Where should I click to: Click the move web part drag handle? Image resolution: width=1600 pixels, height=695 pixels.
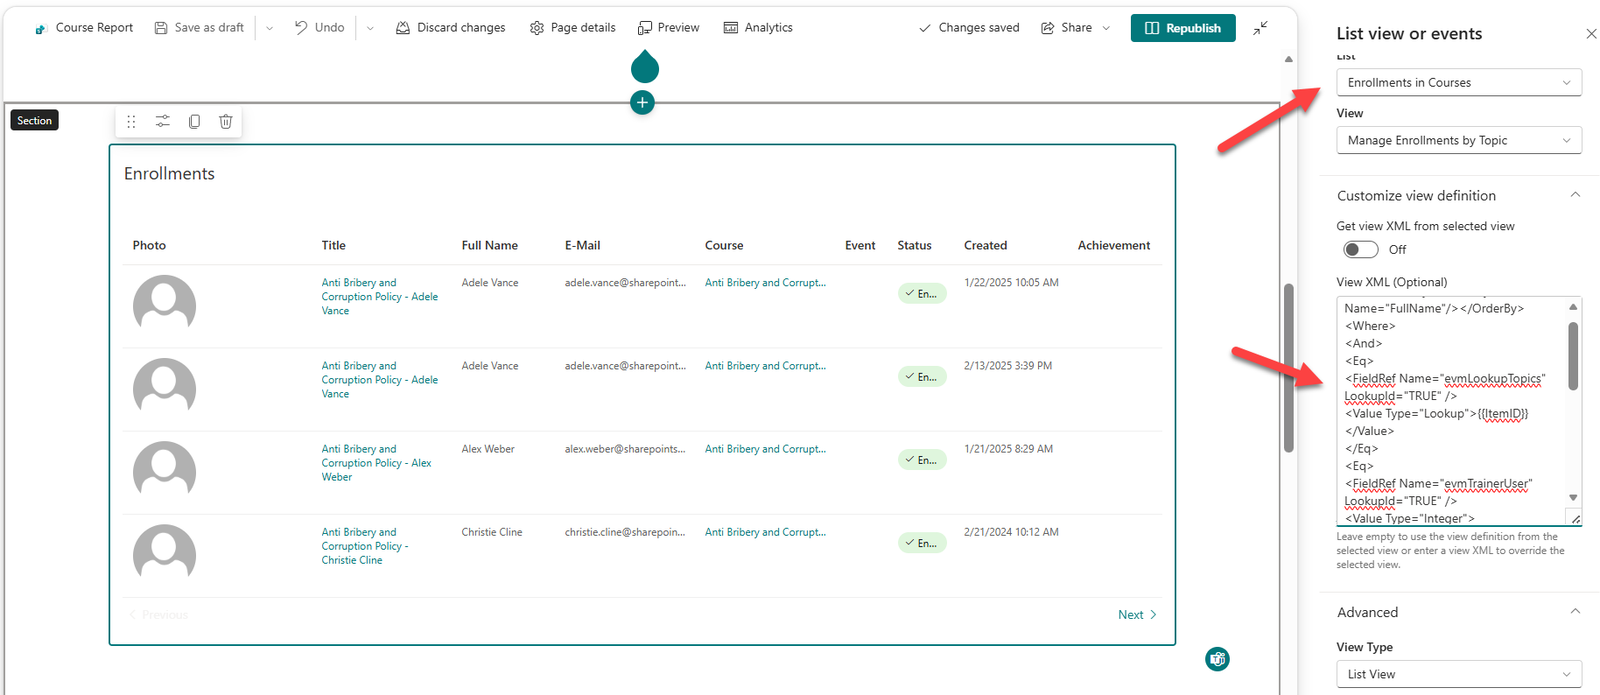coord(131,121)
